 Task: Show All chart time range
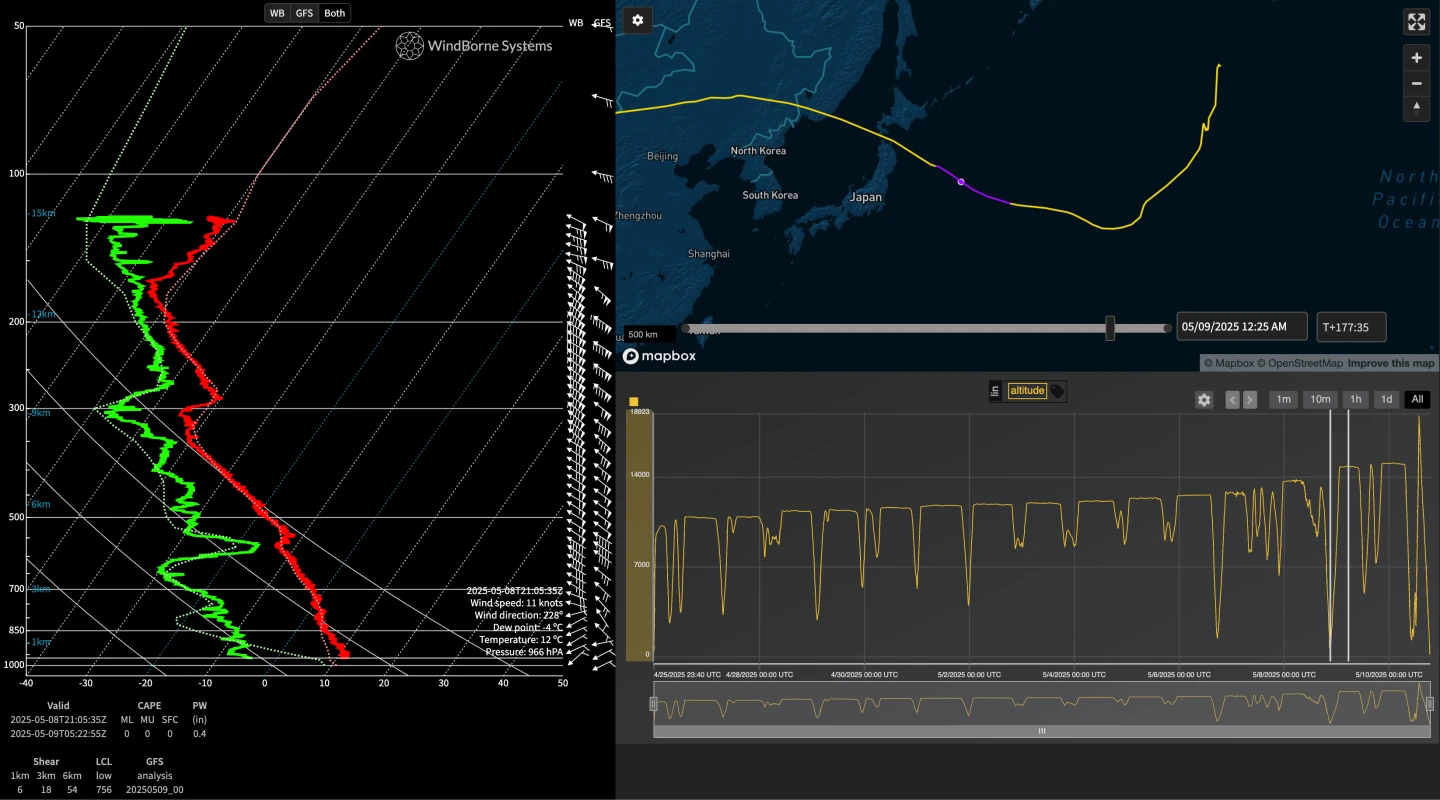1417,400
